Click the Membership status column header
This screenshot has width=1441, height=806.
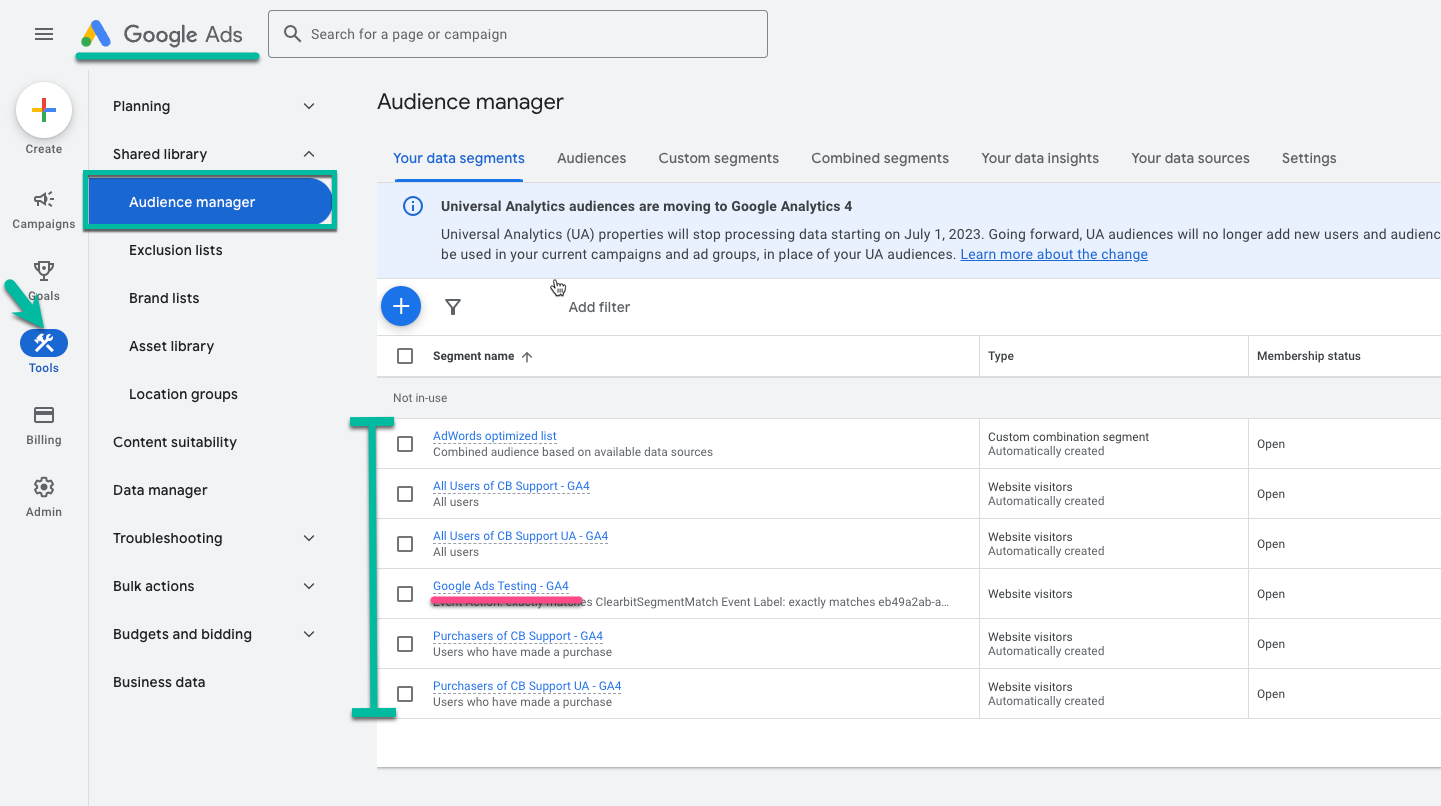(x=1309, y=356)
